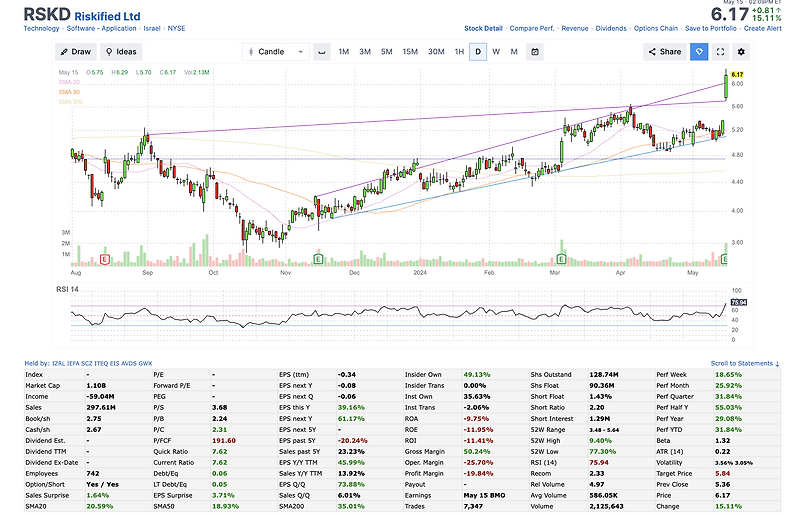Click the green E earnings marker in November
This screenshot has width=800, height=515.
(318, 260)
